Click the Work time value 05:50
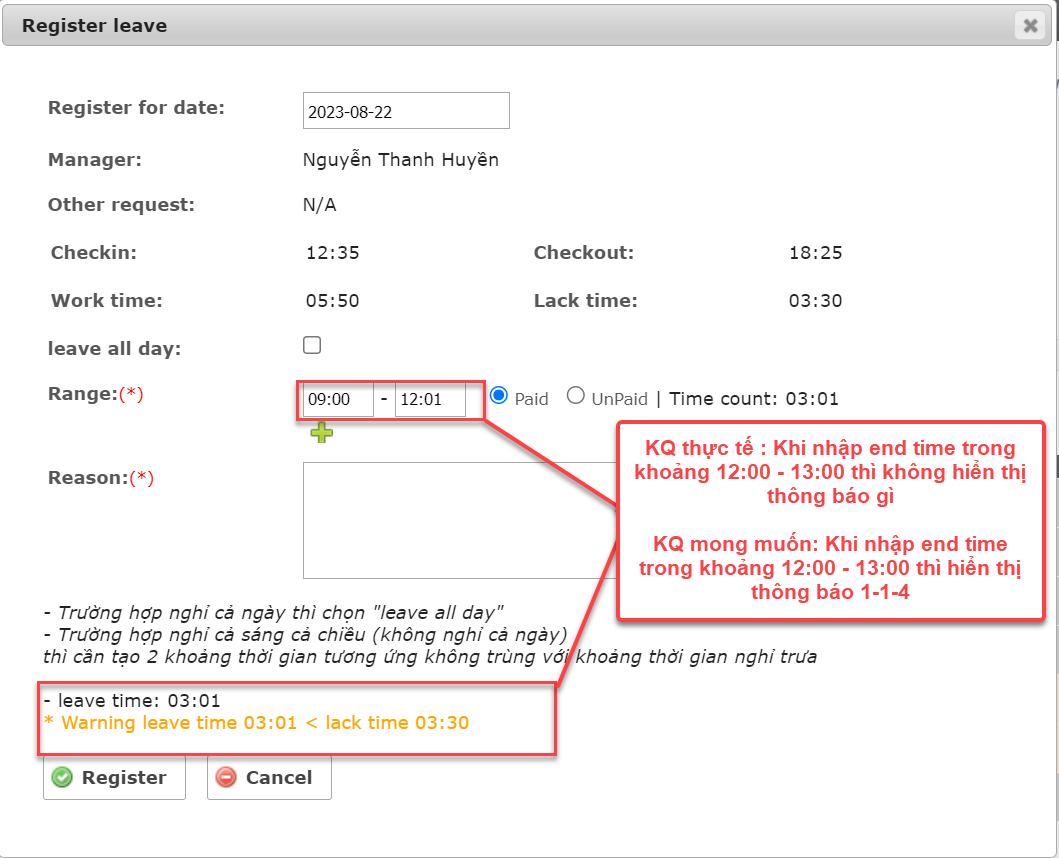The image size is (1059, 858). pos(332,301)
